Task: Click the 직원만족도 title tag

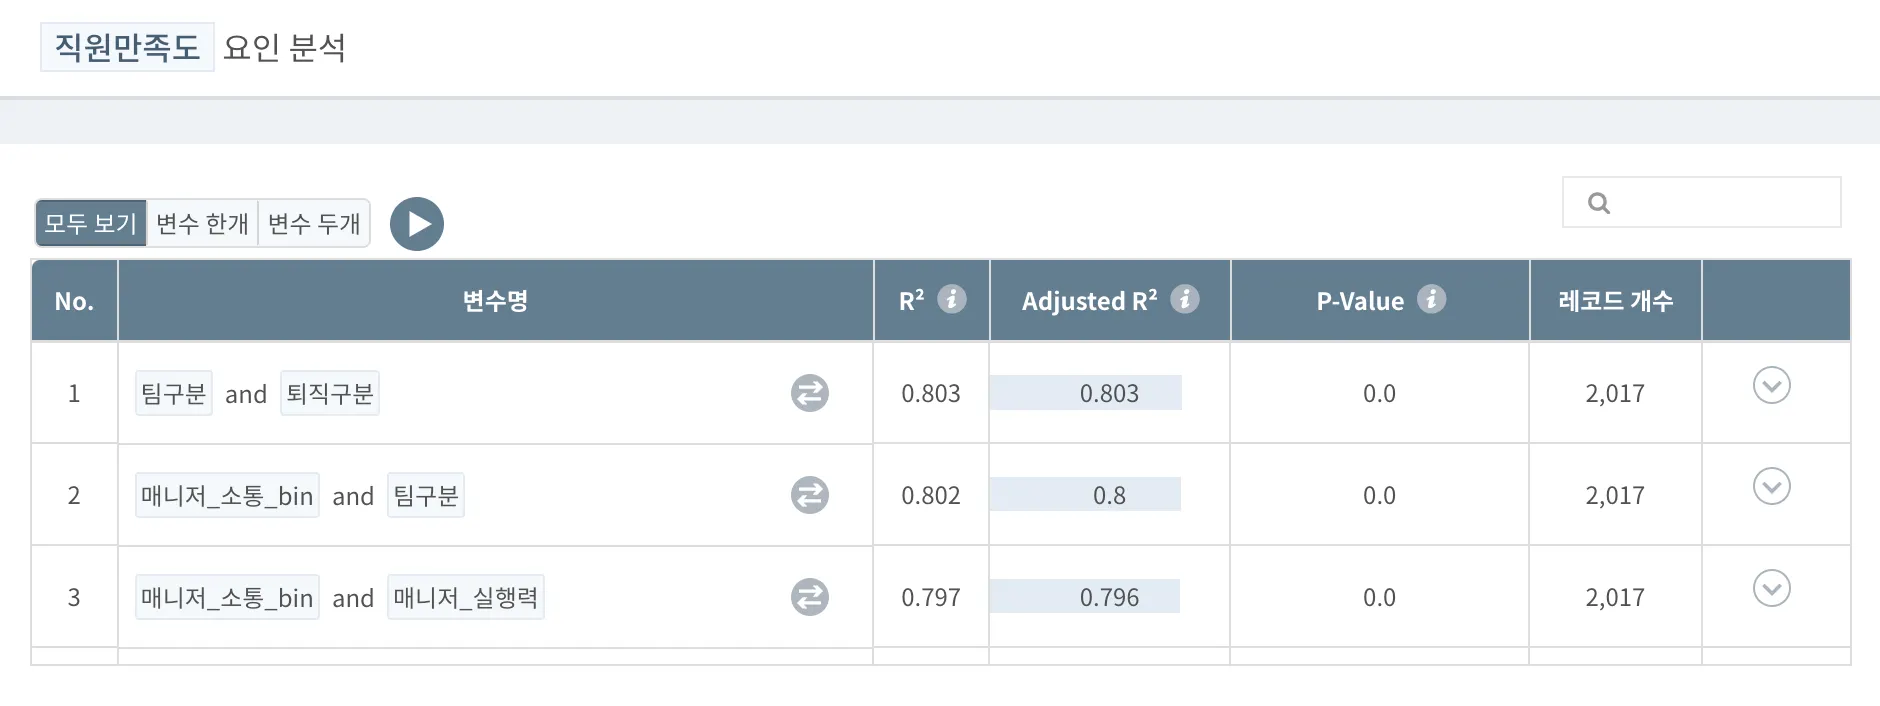Action: [x=127, y=47]
